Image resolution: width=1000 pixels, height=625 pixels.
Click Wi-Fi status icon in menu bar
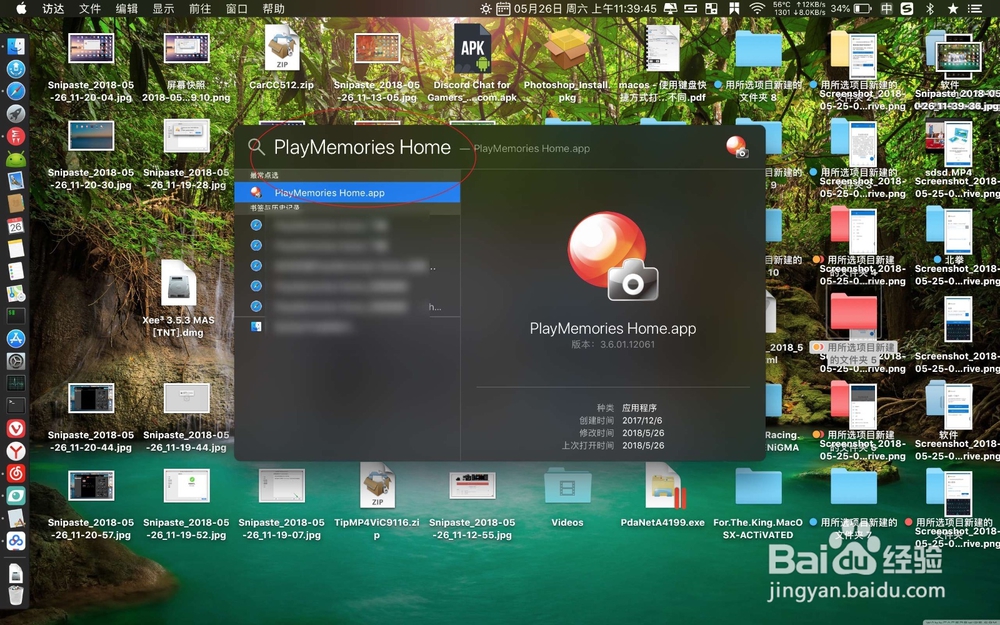pos(757,8)
